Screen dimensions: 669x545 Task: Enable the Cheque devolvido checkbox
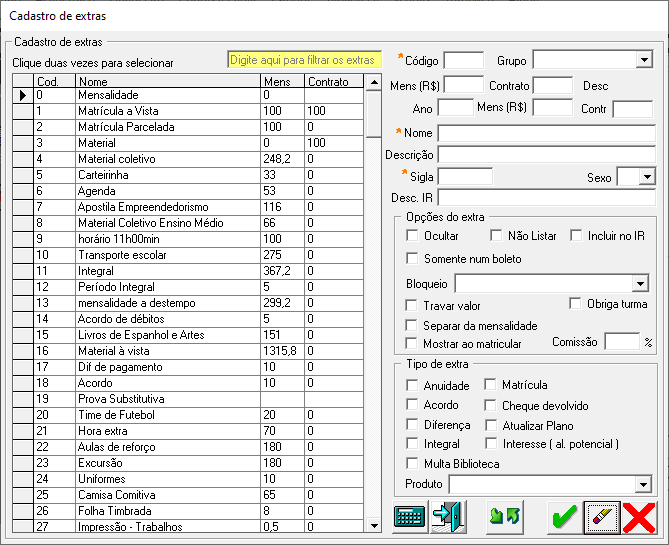pos(490,405)
